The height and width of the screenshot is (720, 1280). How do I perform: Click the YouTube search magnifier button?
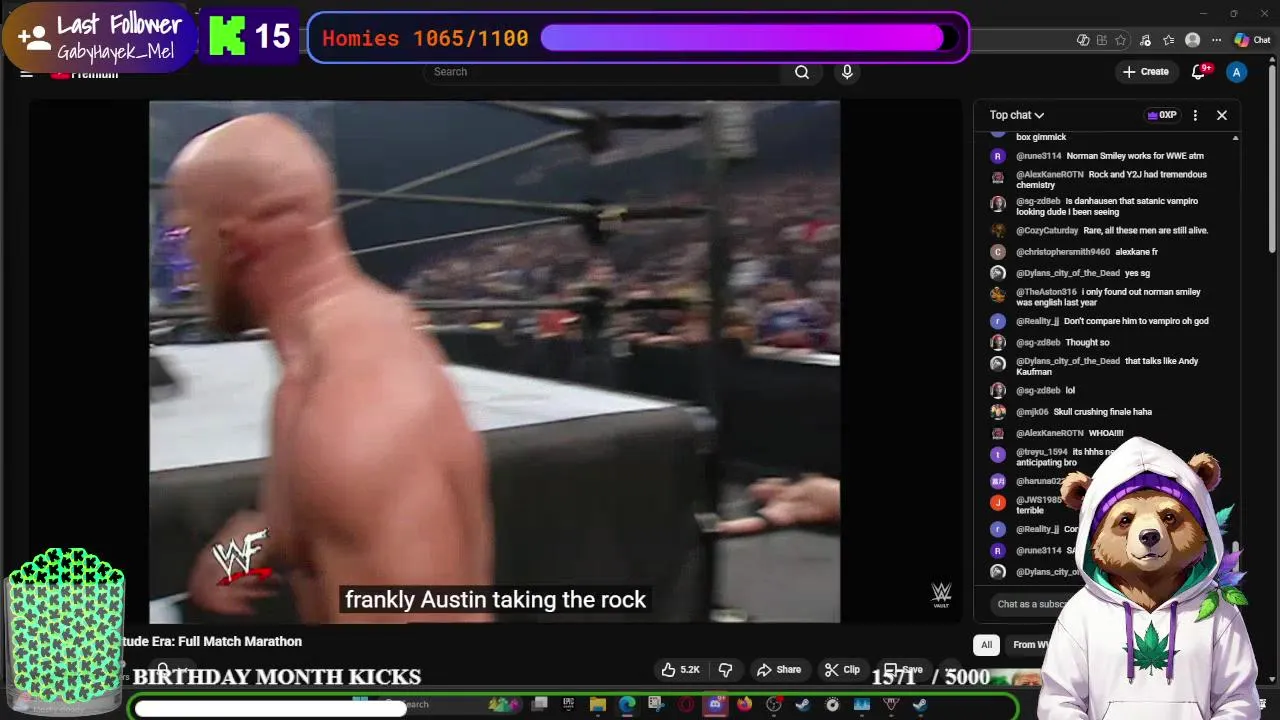pos(801,72)
